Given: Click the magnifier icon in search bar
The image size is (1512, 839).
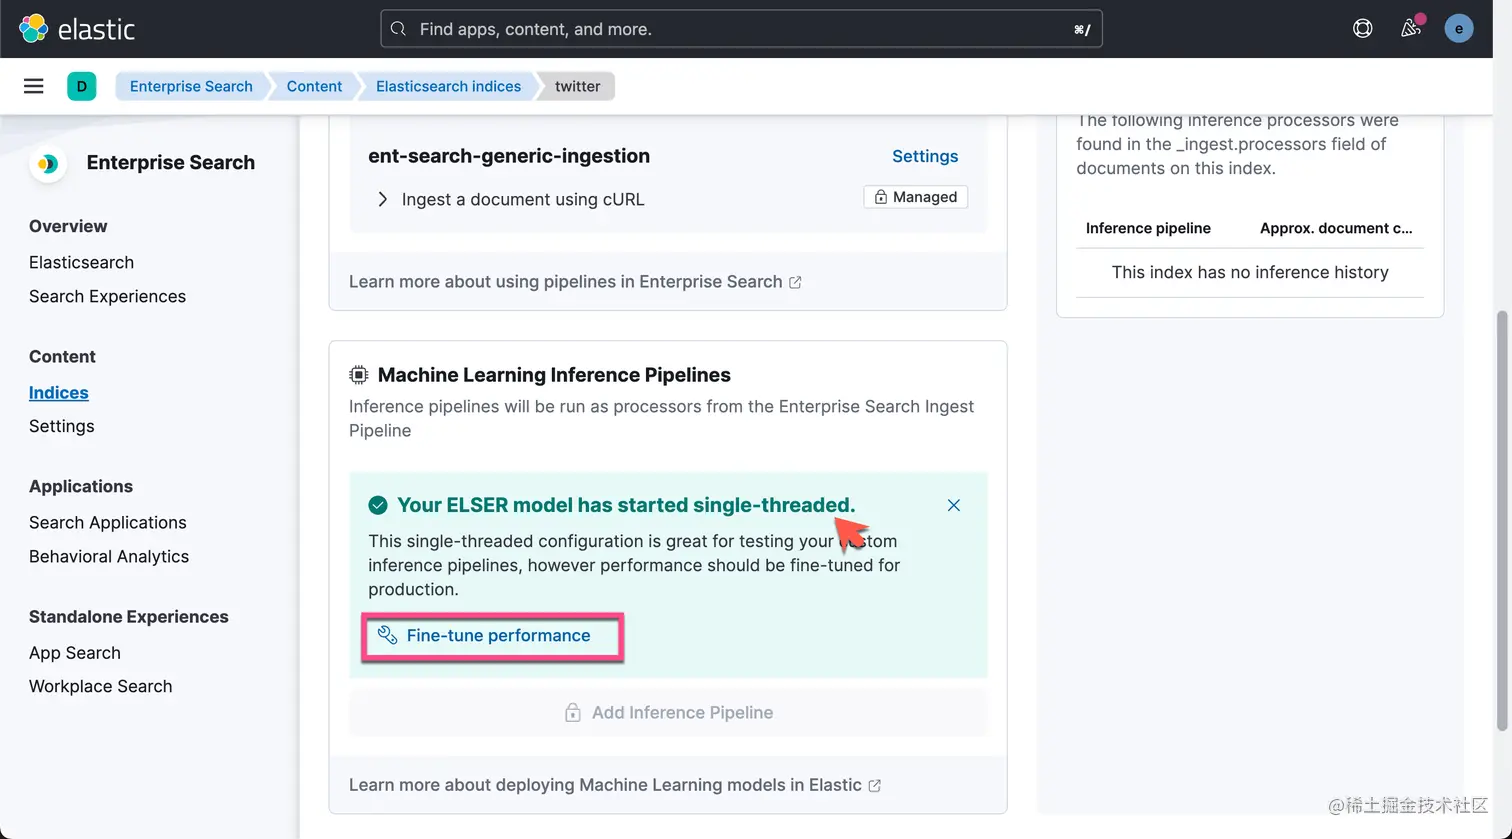Looking at the screenshot, I should pyautogui.click(x=398, y=29).
